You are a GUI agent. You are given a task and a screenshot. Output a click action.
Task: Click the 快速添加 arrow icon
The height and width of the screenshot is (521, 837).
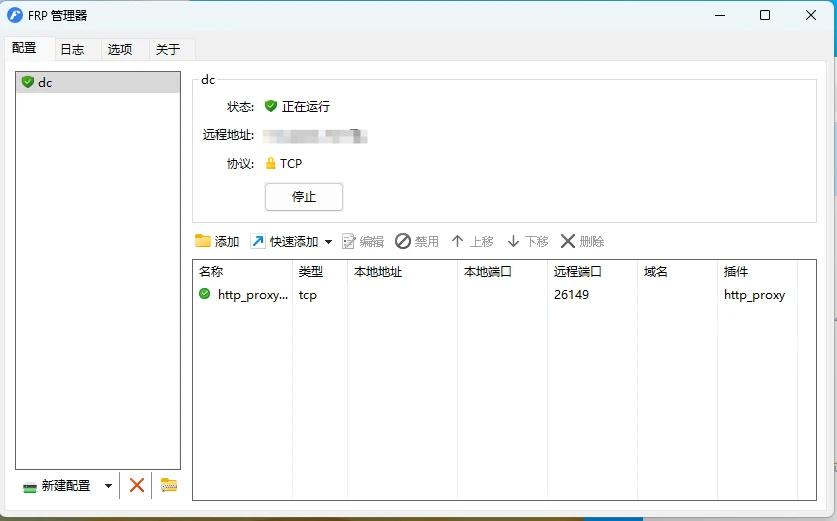(x=258, y=241)
